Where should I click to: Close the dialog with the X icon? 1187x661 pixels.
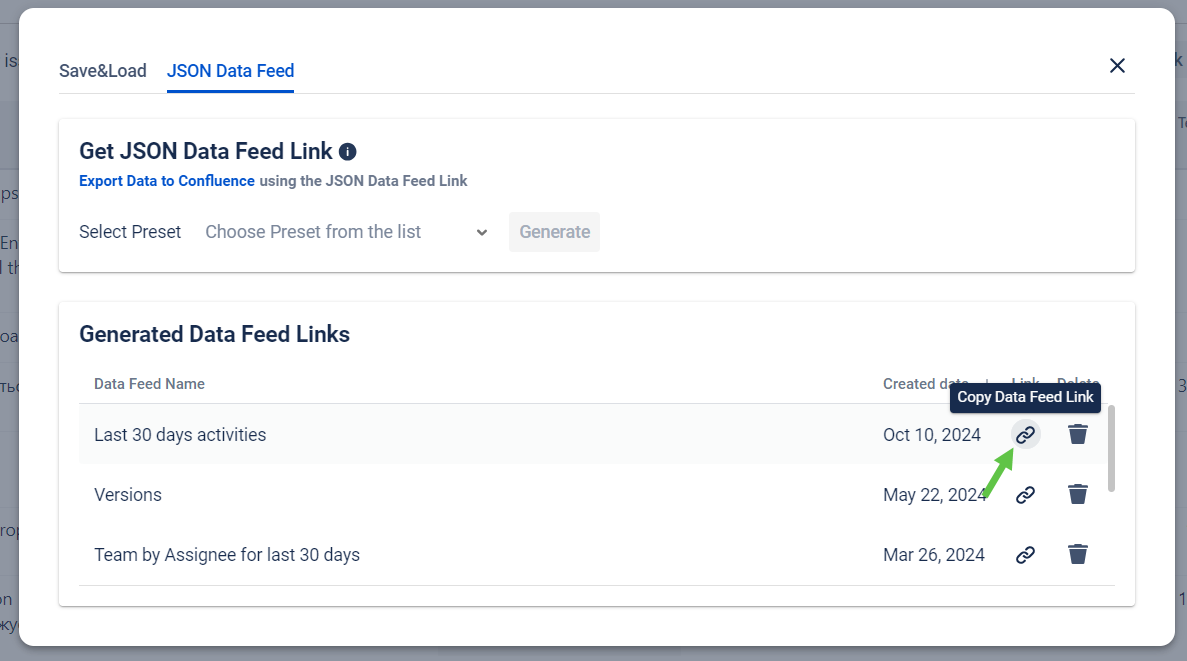click(x=1117, y=66)
